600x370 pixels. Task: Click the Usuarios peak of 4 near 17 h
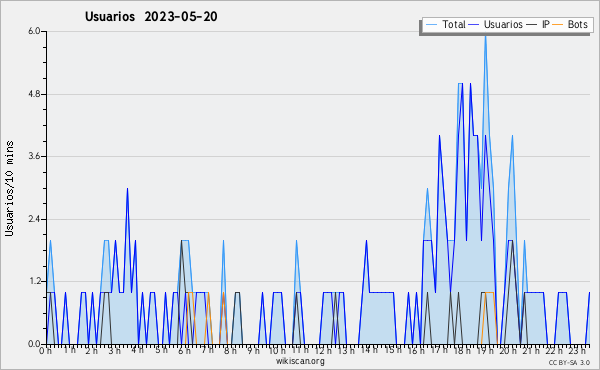(439, 137)
